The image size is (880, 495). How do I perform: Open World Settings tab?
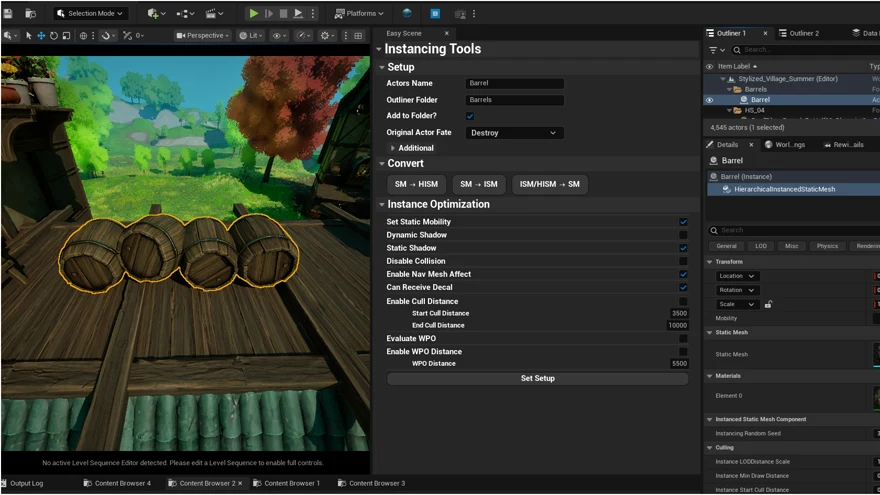(785, 145)
